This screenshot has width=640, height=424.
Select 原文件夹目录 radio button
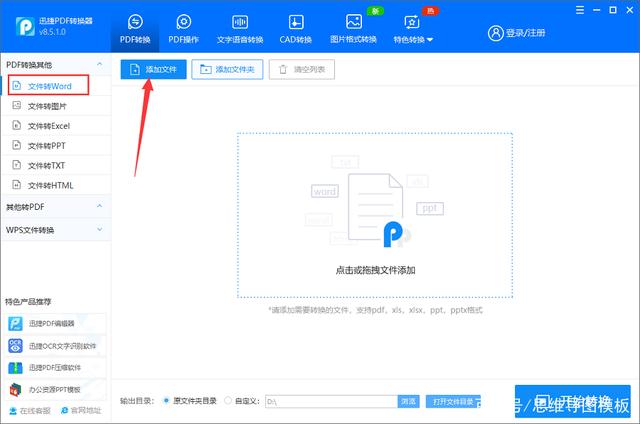(166, 401)
